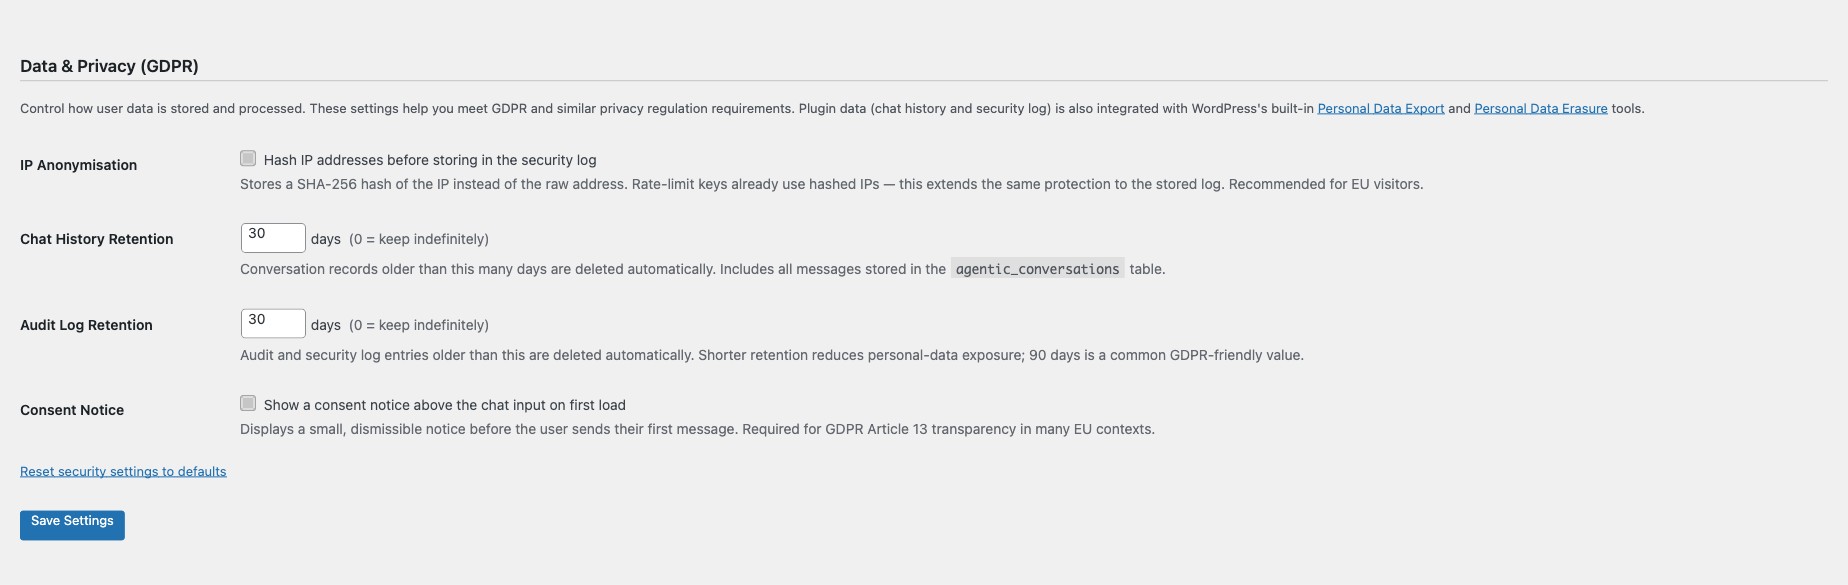Toggle 'Hash IP addresses before storing' setting
Screen dimensions: 1848x585
[248, 157]
